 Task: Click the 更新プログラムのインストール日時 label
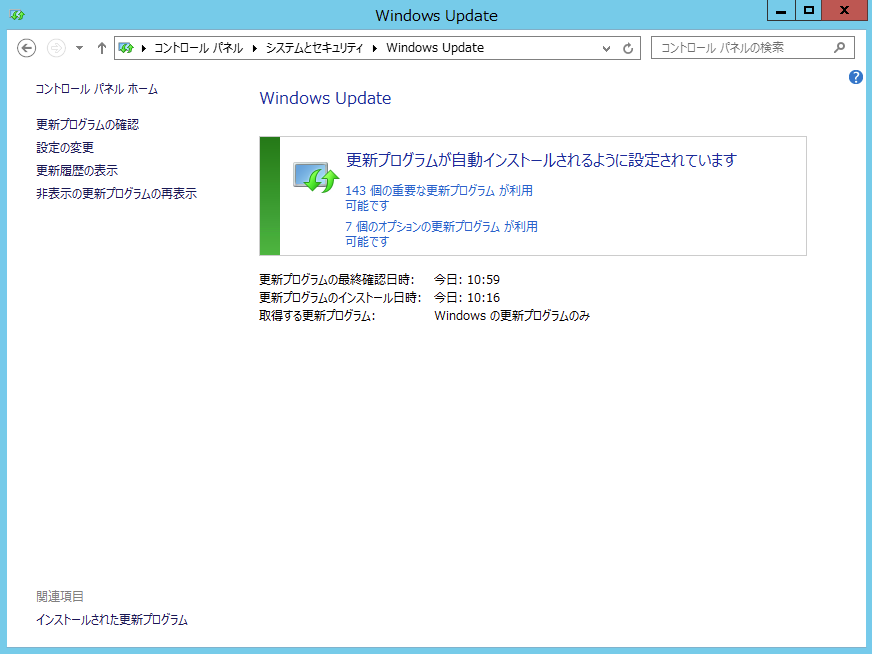[x=340, y=298]
